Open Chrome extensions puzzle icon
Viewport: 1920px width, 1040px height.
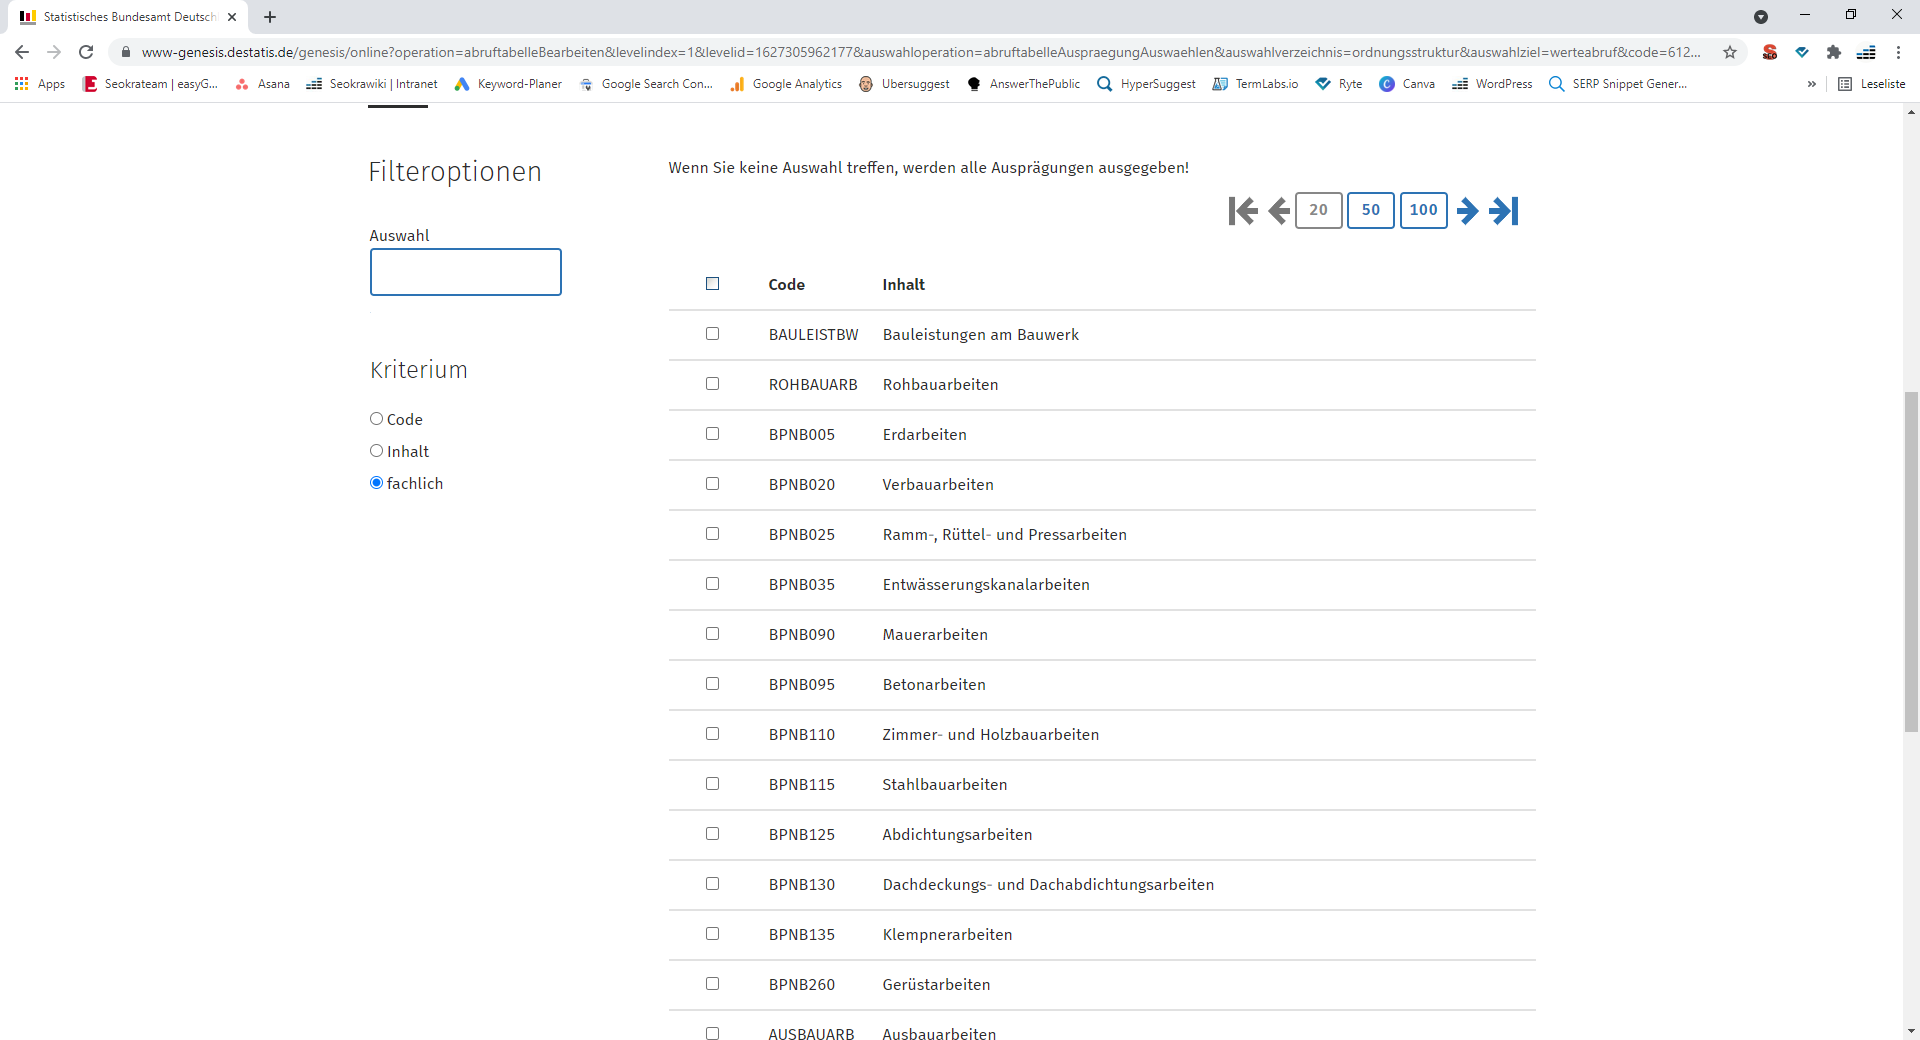click(x=1833, y=52)
